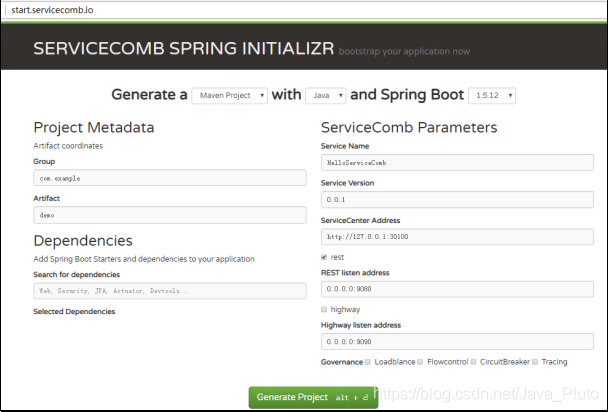608x412 pixels.
Task: Click the ServiceCenter Address input field
Action: (x=457, y=236)
